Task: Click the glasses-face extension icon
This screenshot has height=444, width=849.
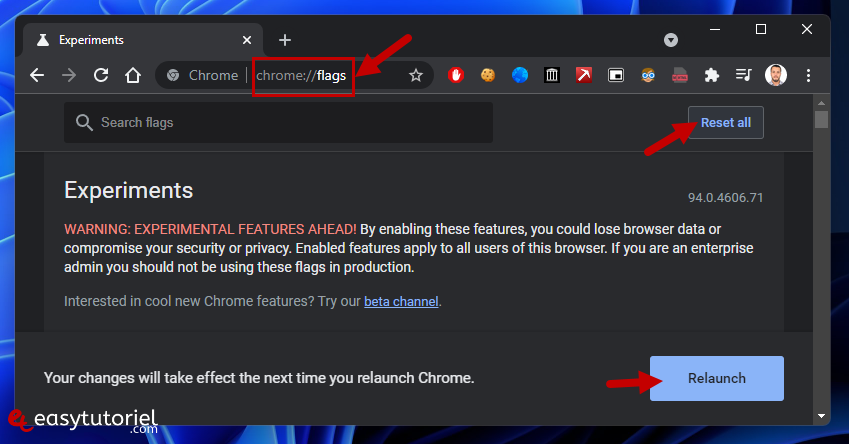Action: pyautogui.click(x=648, y=75)
